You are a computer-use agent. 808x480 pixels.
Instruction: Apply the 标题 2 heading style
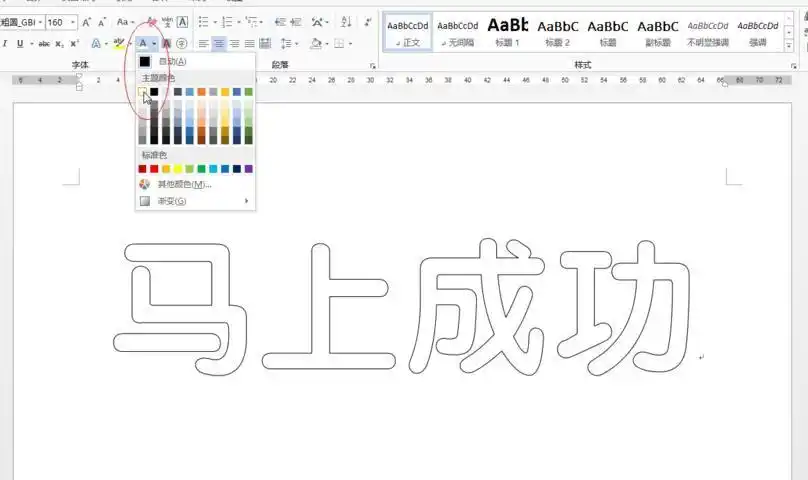(558, 32)
